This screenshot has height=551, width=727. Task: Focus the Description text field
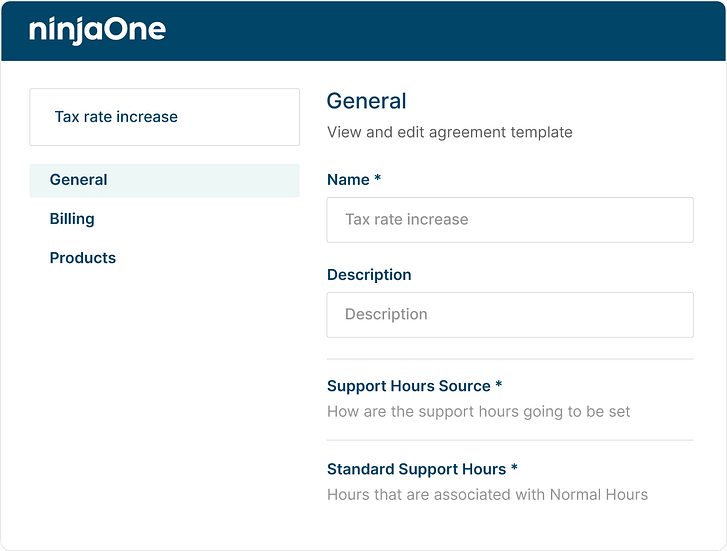[x=510, y=315]
